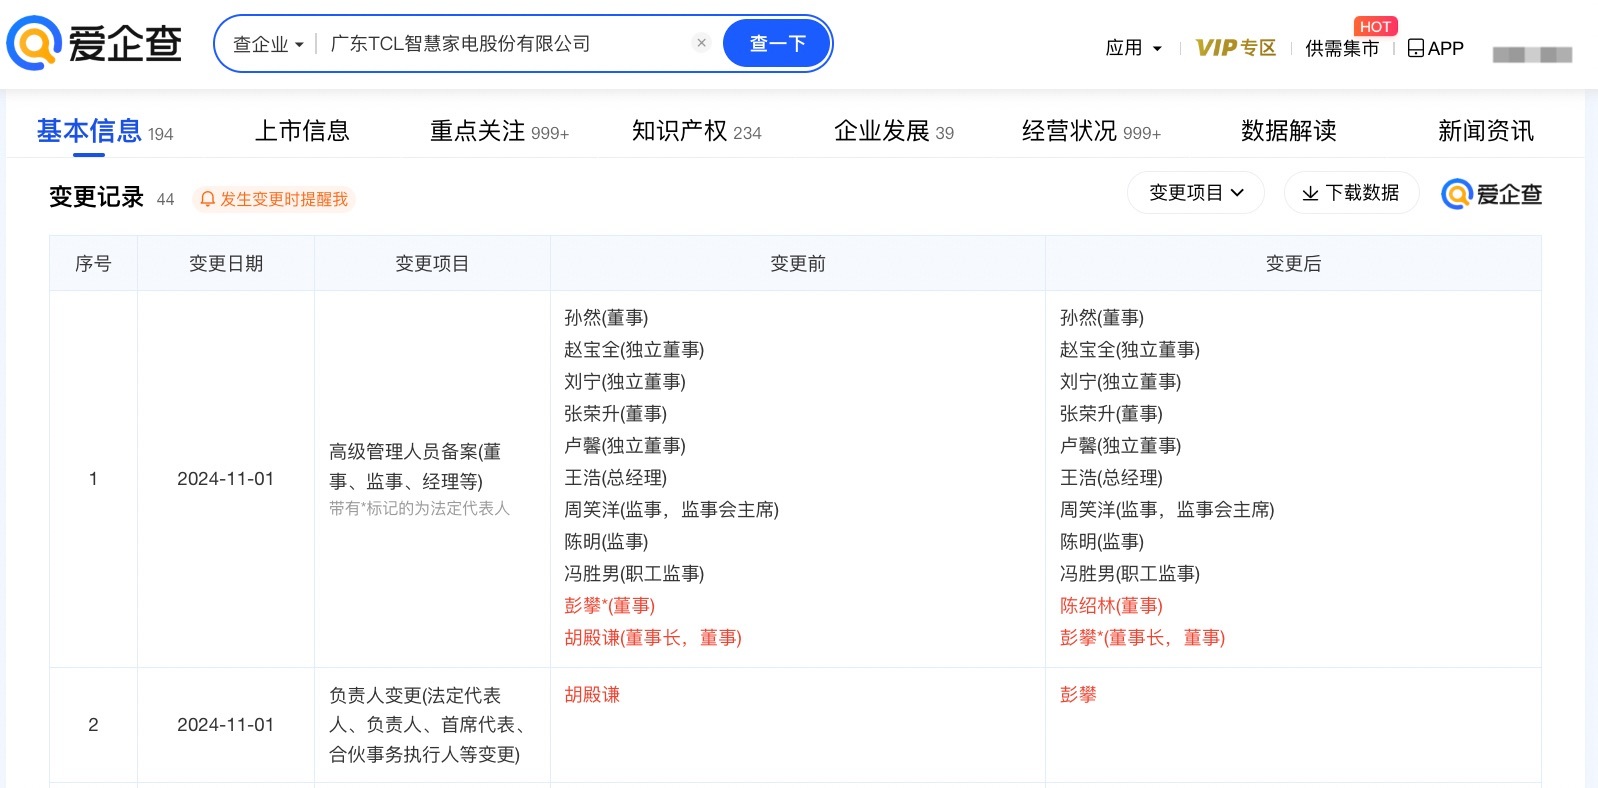The height and width of the screenshot is (788, 1598).
Task: Click 冯胜男(职工监事) in 变更前 column
Action: point(634,574)
